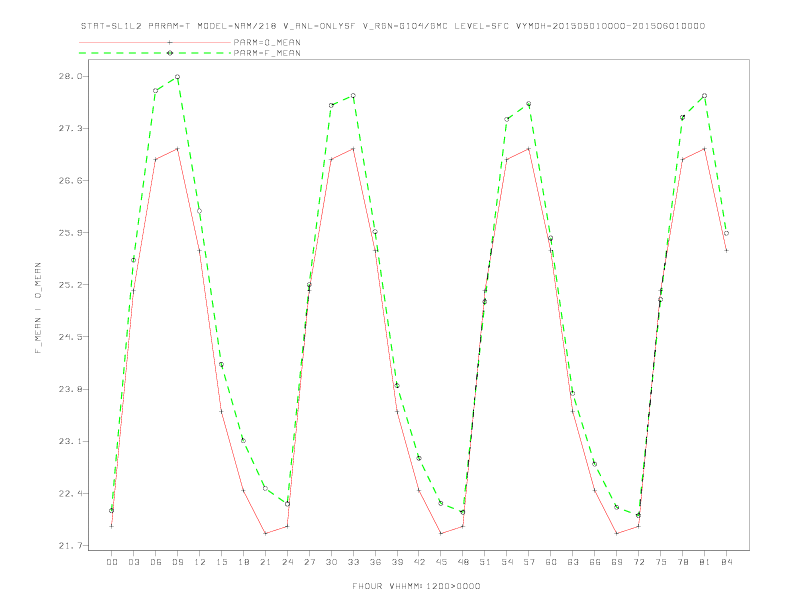792x612 pixels.
Task: Click x-axis tick label 39
Action: point(397,562)
